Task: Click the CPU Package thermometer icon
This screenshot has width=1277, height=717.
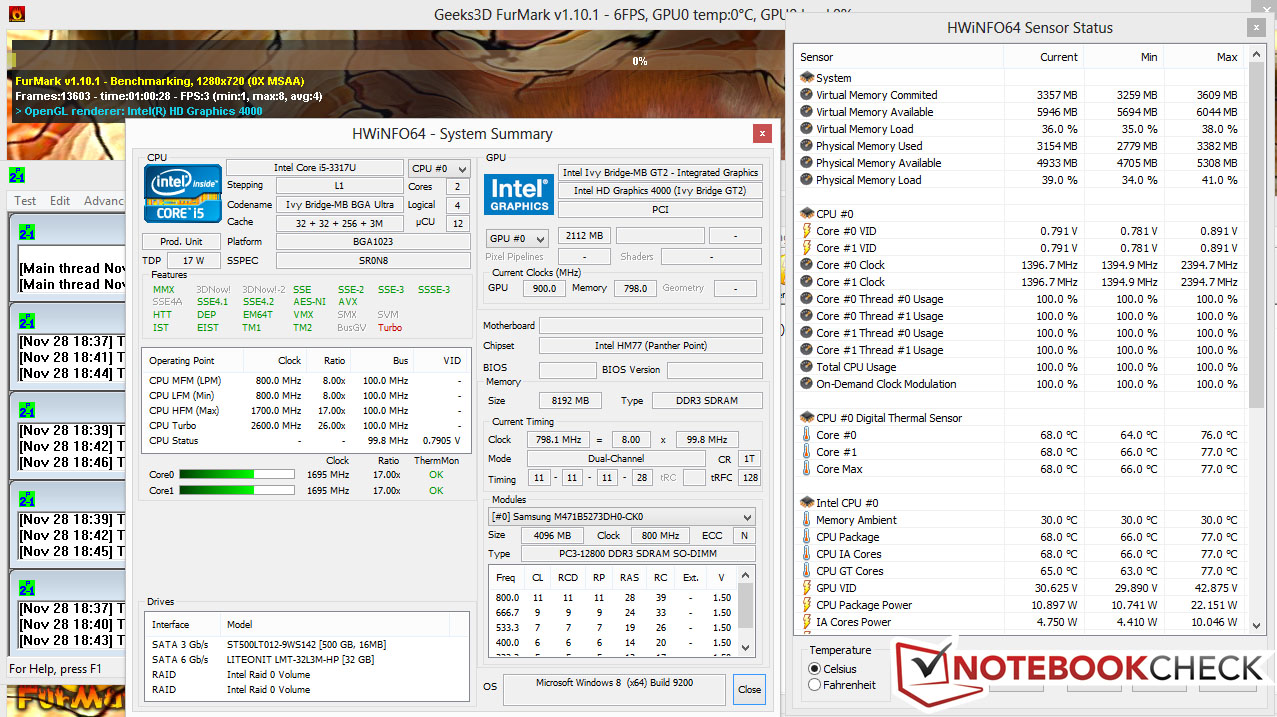Action: 807,537
